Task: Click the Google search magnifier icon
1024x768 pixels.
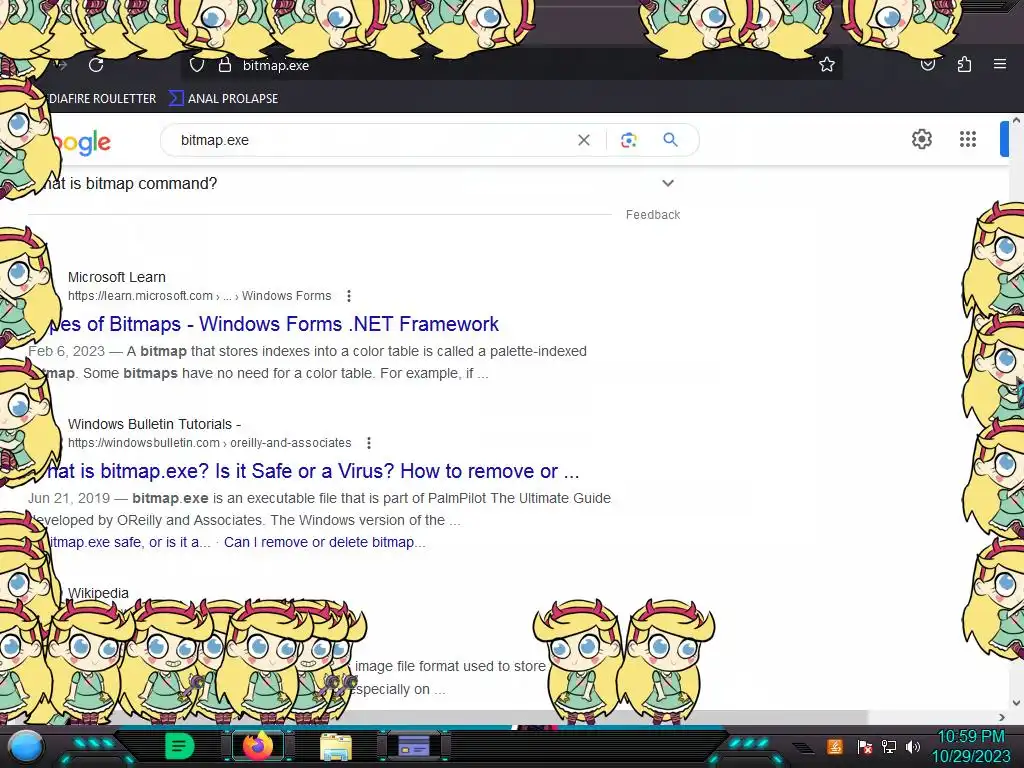Action: (x=670, y=139)
